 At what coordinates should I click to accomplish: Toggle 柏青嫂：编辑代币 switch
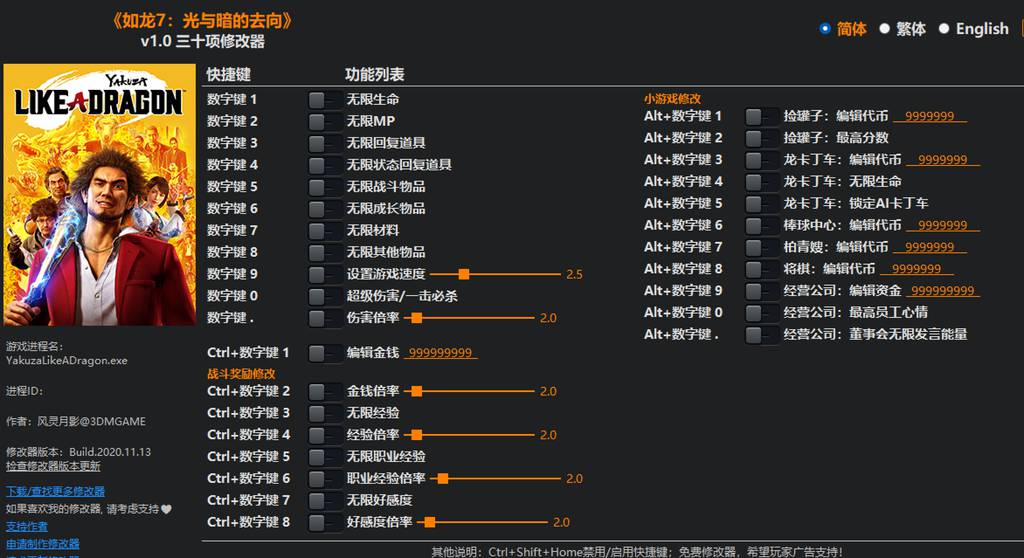pyautogui.click(x=761, y=247)
